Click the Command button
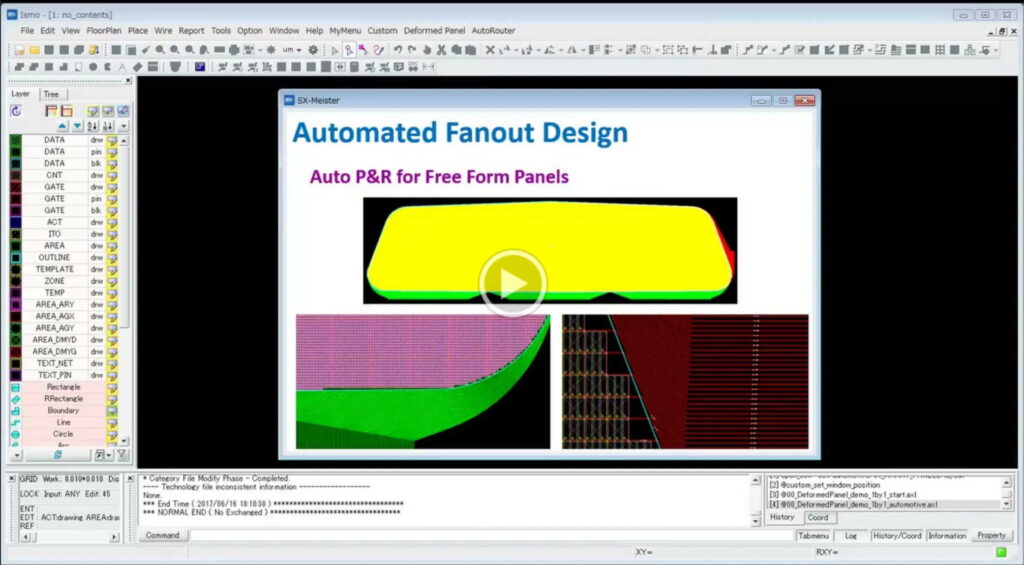Viewport: 1024px width, 565px height. pyautogui.click(x=163, y=535)
